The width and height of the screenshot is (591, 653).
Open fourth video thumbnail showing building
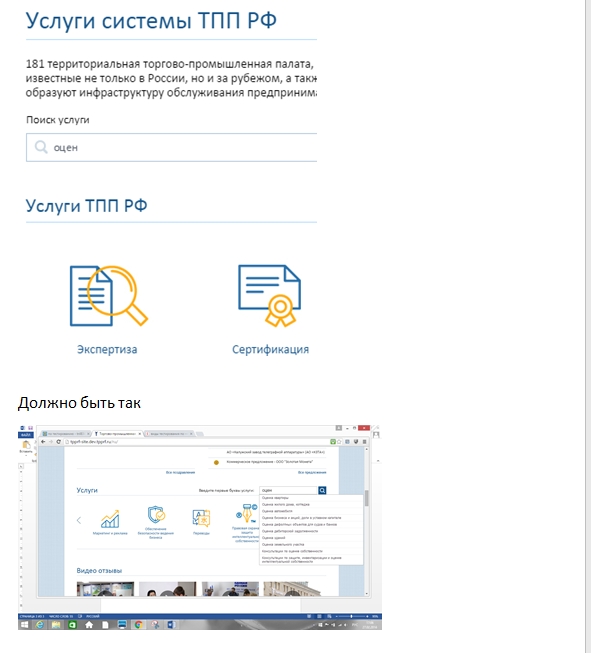(292, 589)
